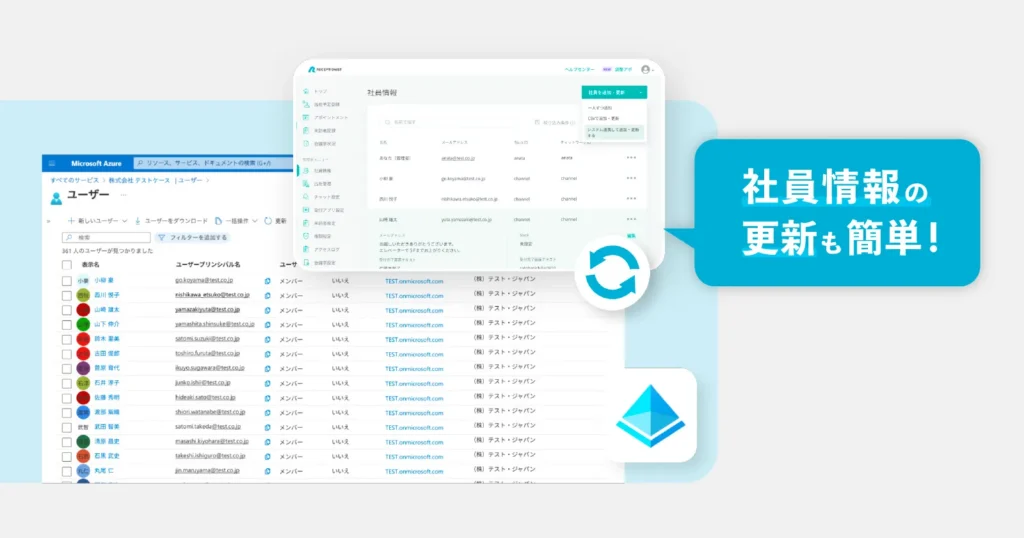This screenshot has height=538, width=1024.
Task: Click the 検索 user search field
Action: 106,238
